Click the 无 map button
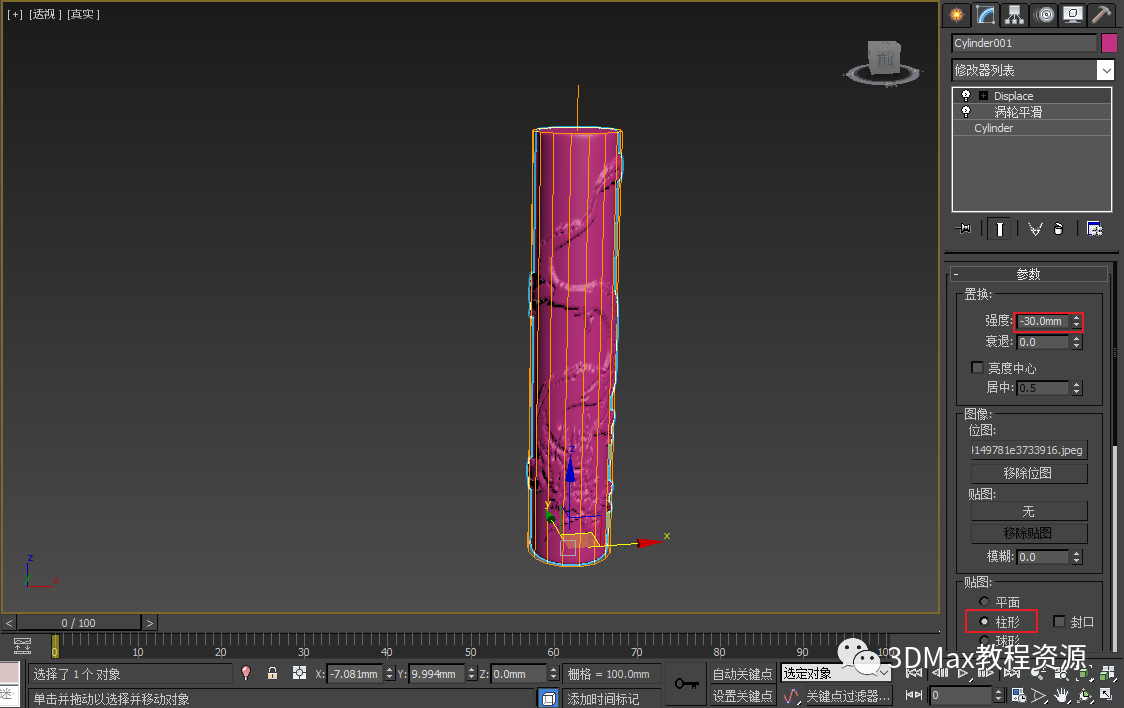This screenshot has width=1124, height=708. click(x=1029, y=512)
